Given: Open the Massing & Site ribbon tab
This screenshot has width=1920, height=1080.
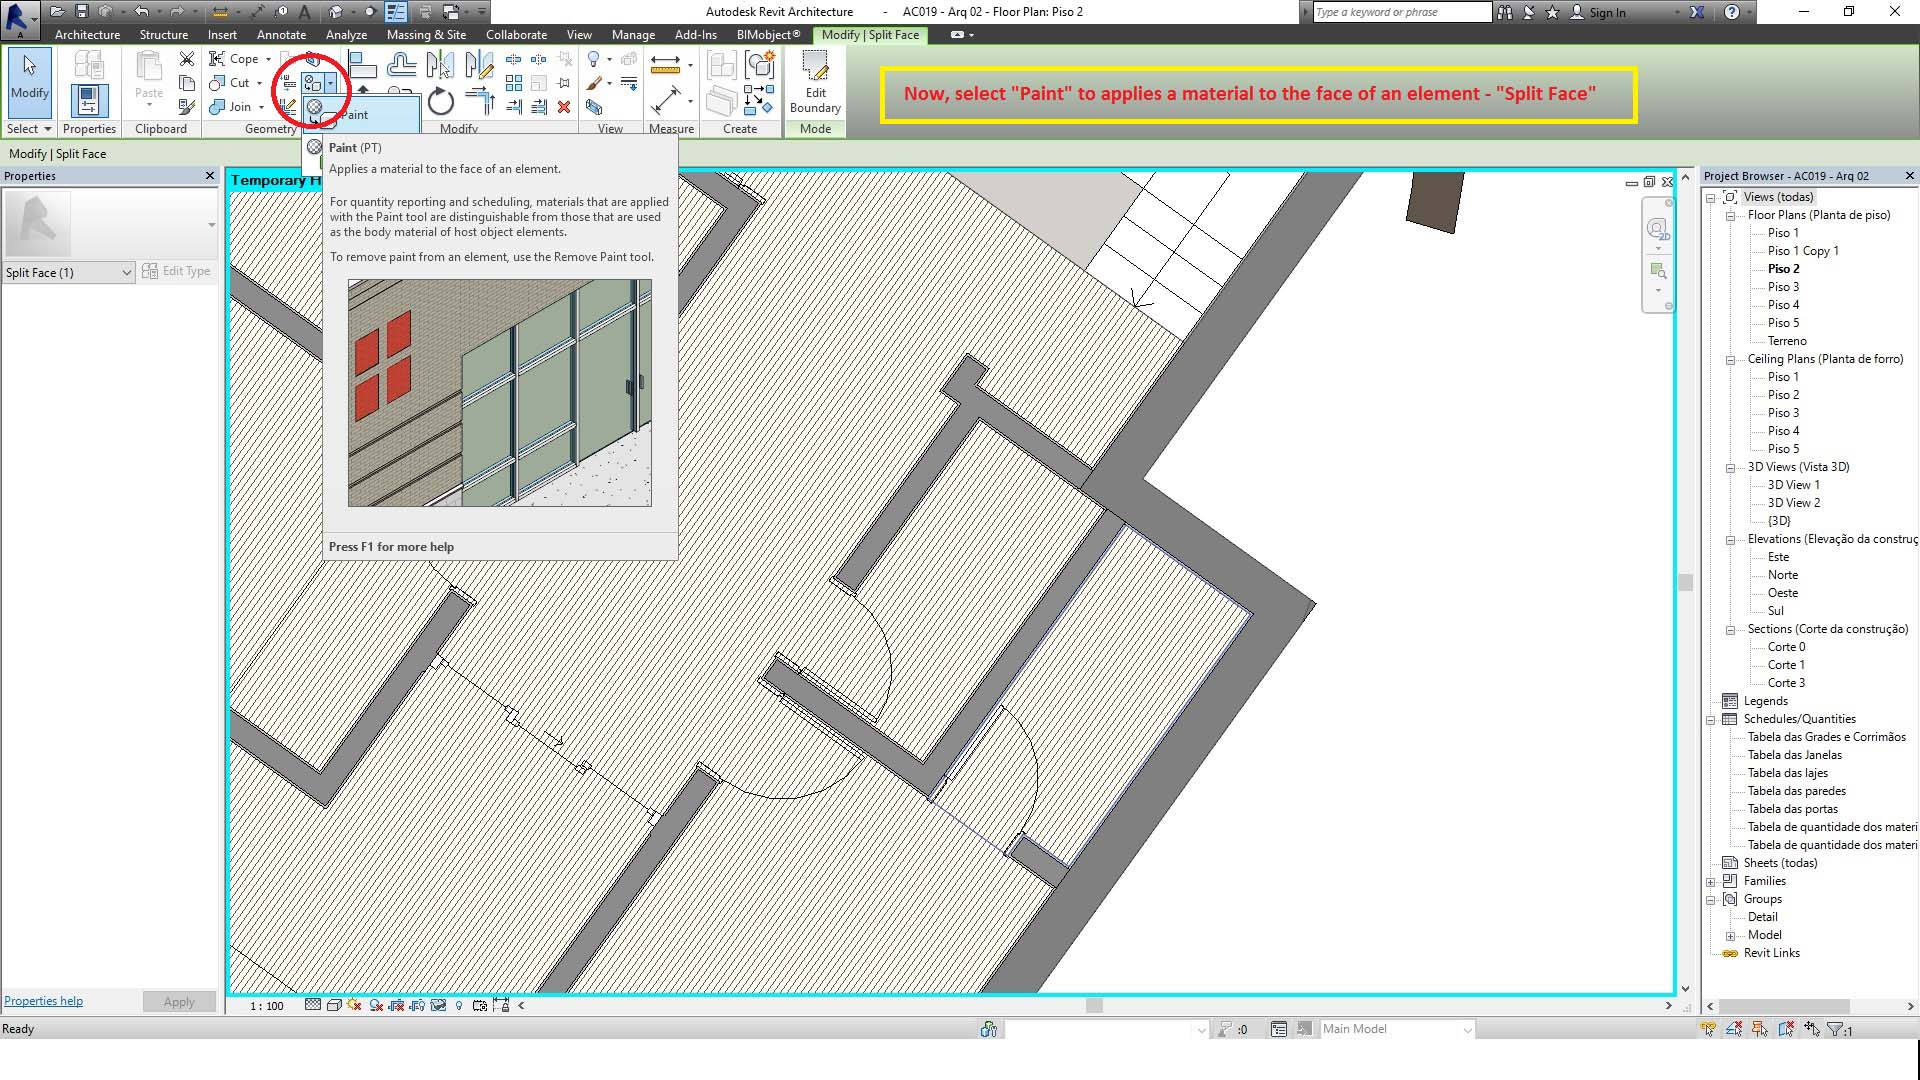Looking at the screenshot, I should click(x=426, y=34).
